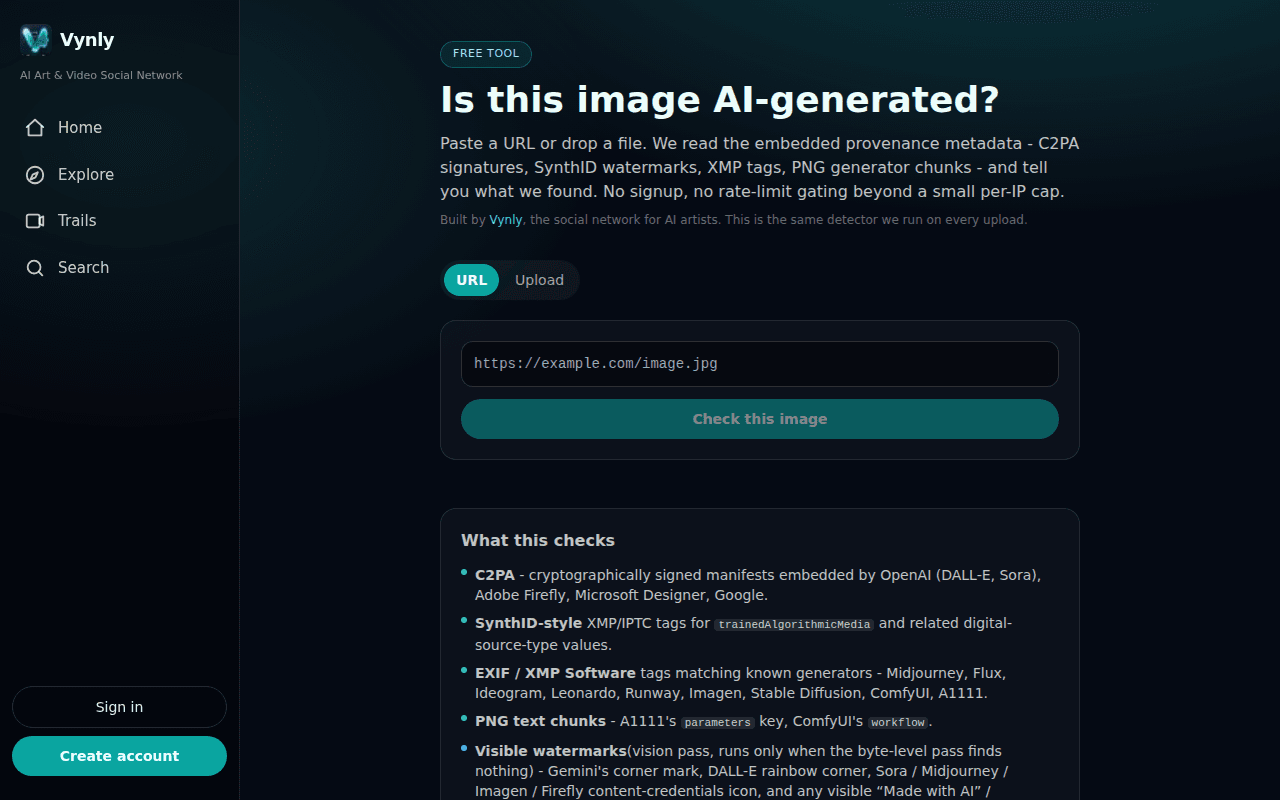This screenshot has width=1280, height=800.
Task: Click the C2PA list item label
Action: click(497, 575)
